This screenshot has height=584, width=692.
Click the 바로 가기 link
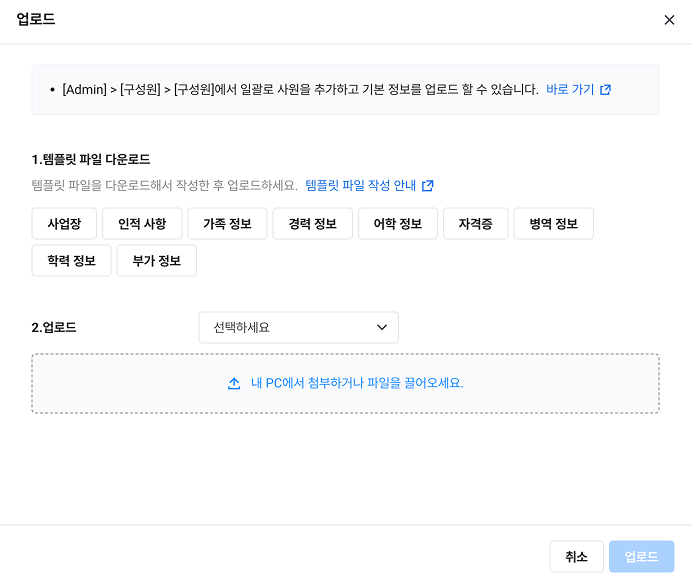(x=570, y=89)
